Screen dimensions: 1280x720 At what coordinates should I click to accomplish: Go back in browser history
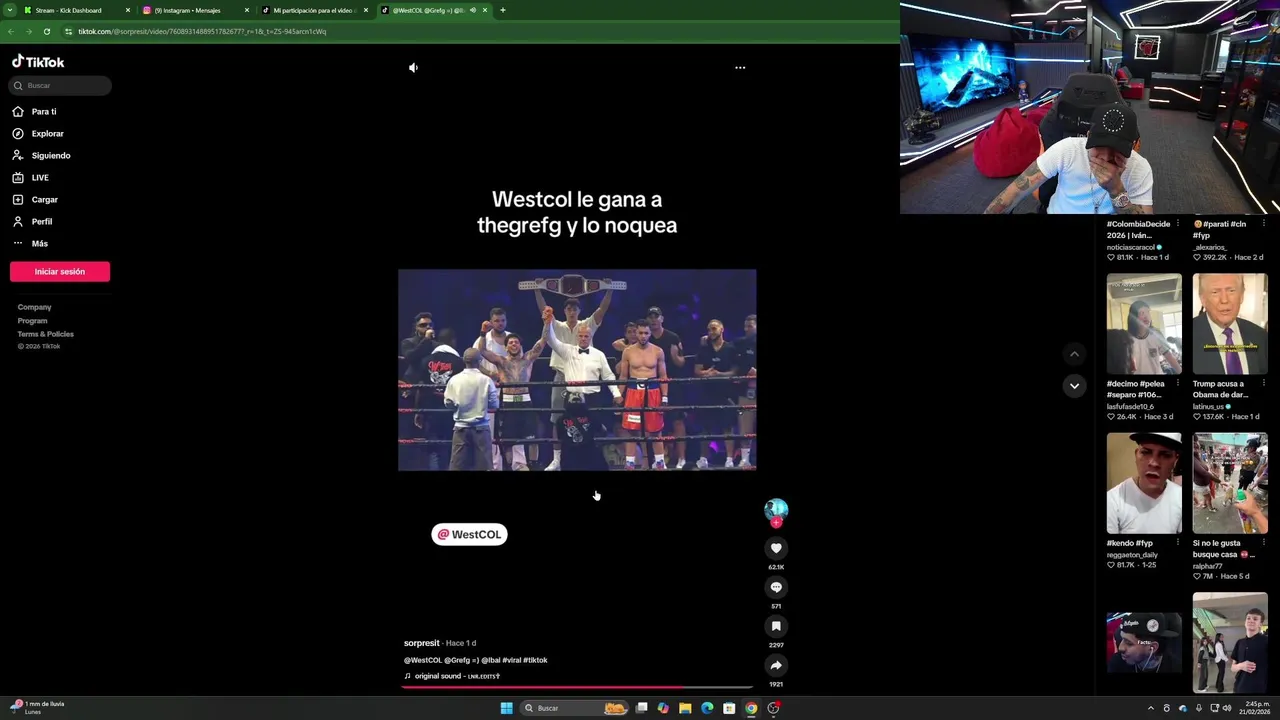10,31
